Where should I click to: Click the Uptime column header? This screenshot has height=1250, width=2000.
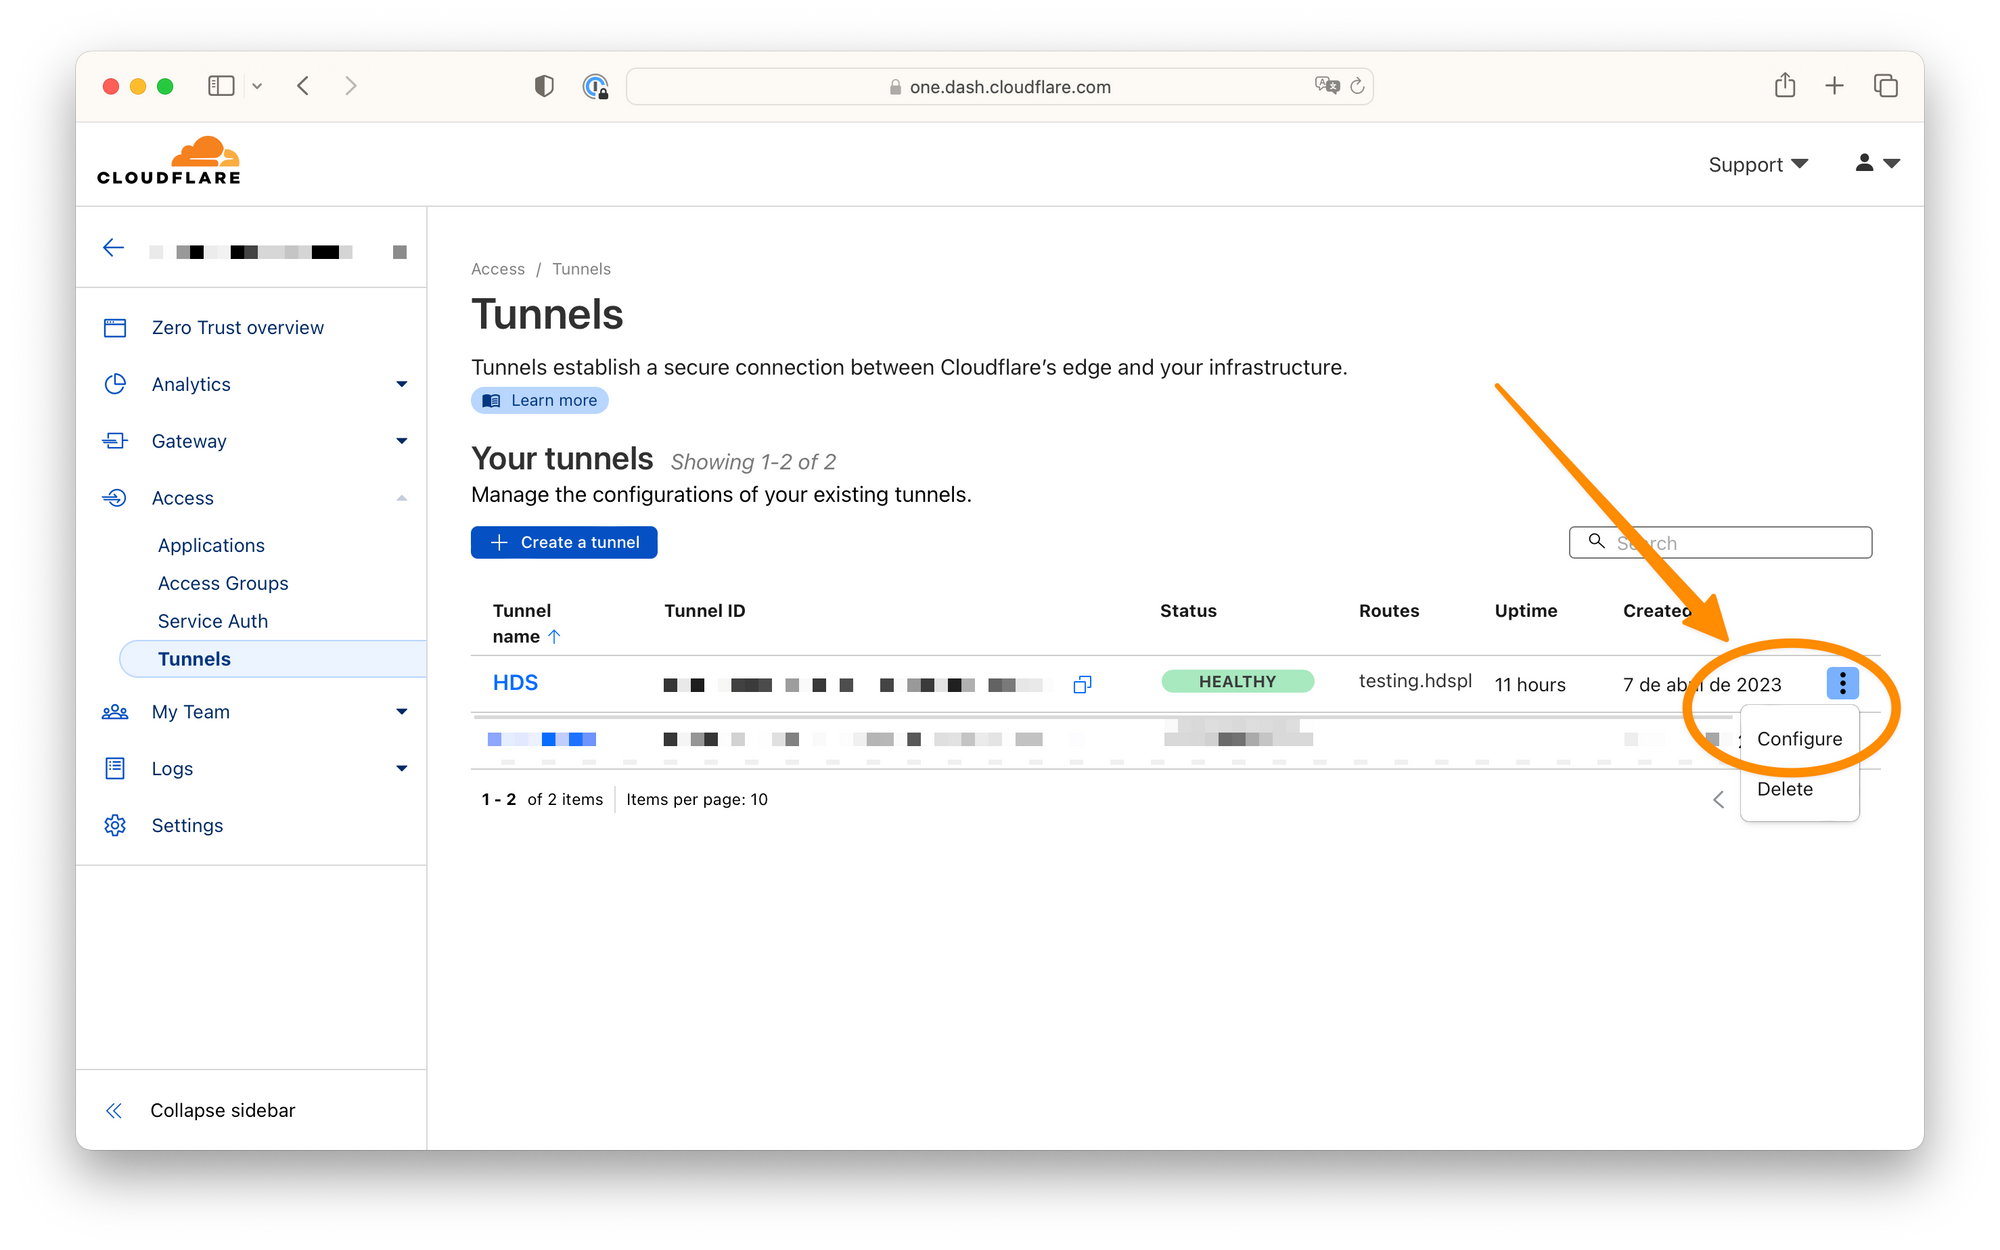coord(1526,611)
